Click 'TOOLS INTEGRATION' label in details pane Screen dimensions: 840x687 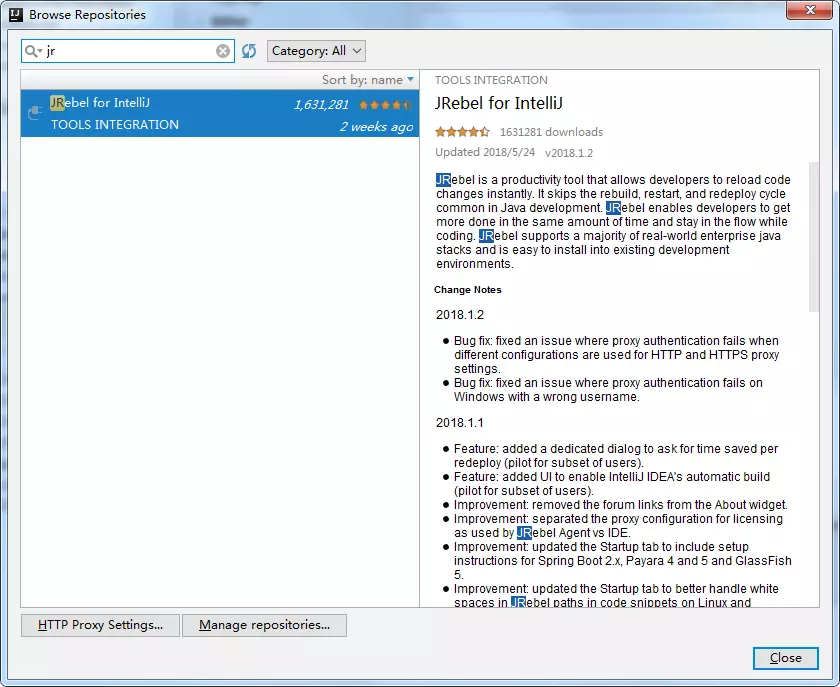(491, 80)
